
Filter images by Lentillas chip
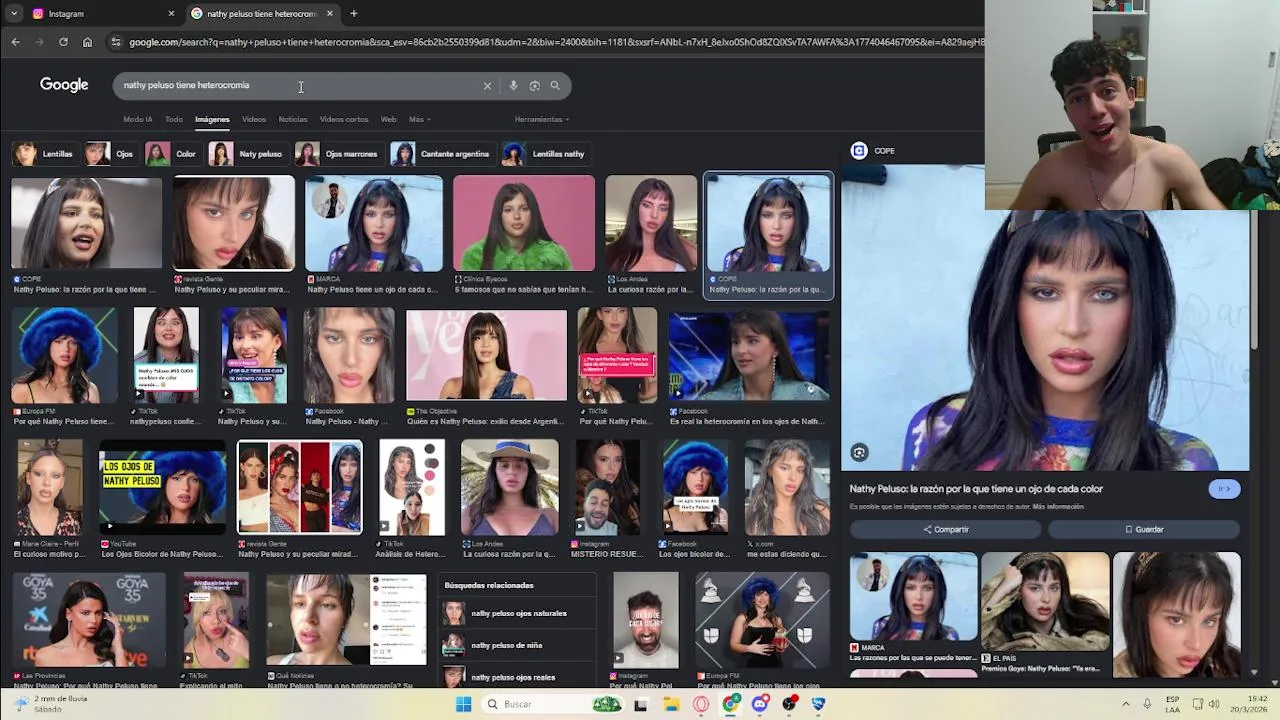pyautogui.click(x=45, y=154)
